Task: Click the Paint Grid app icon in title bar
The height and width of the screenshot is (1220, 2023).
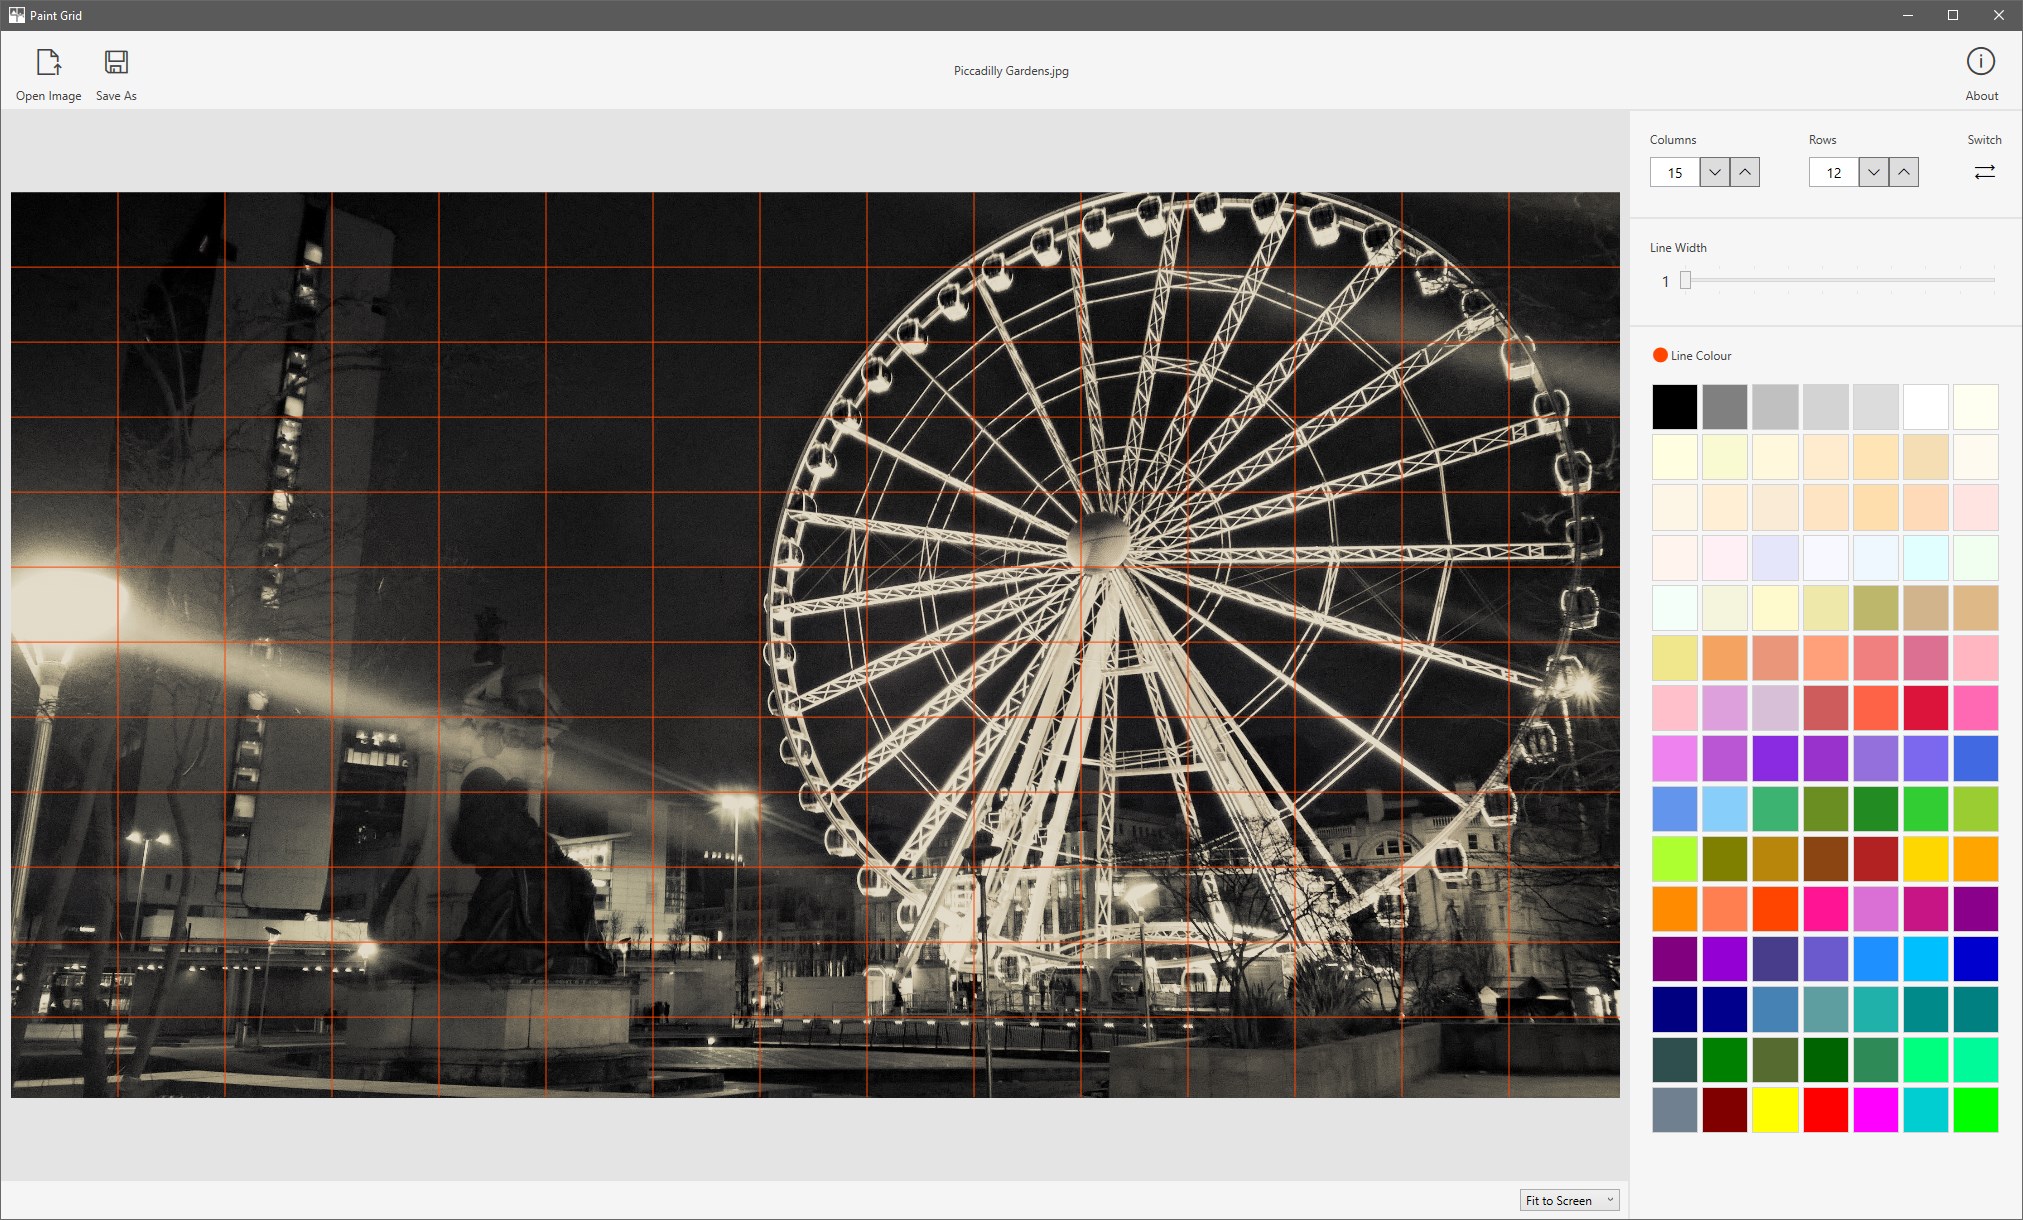Action: pyautogui.click(x=16, y=15)
